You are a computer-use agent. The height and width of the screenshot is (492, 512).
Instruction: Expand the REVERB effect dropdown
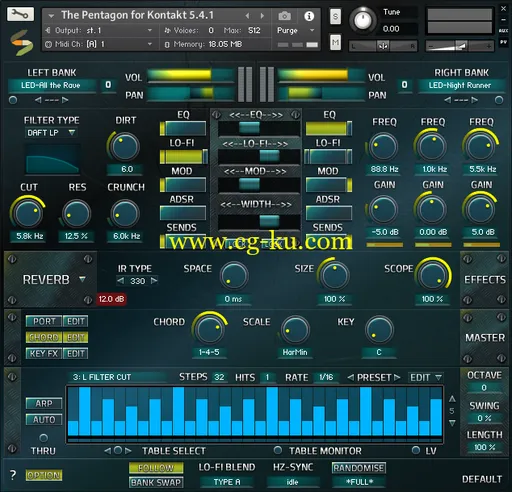pyautogui.click(x=82, y=279)
